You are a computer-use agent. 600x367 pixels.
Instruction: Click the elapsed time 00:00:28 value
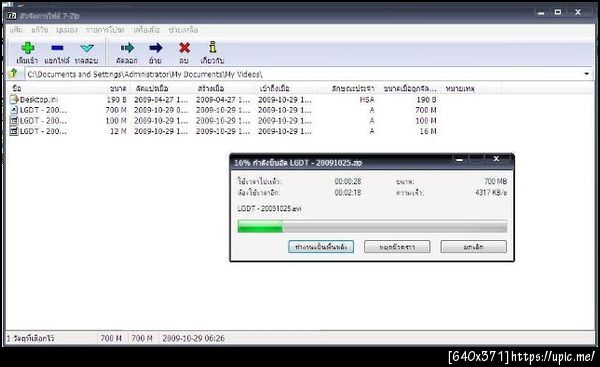(x=347, y=181)
